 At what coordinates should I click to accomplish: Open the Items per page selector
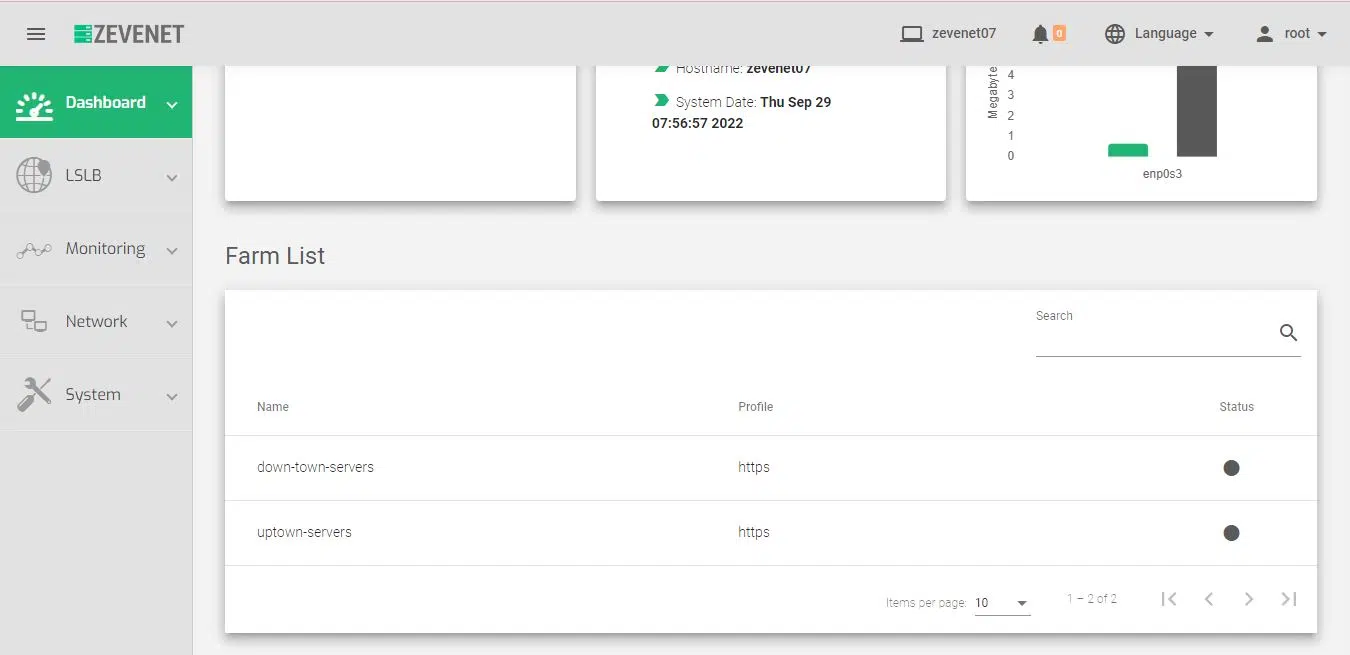(x=1001, y=602)
